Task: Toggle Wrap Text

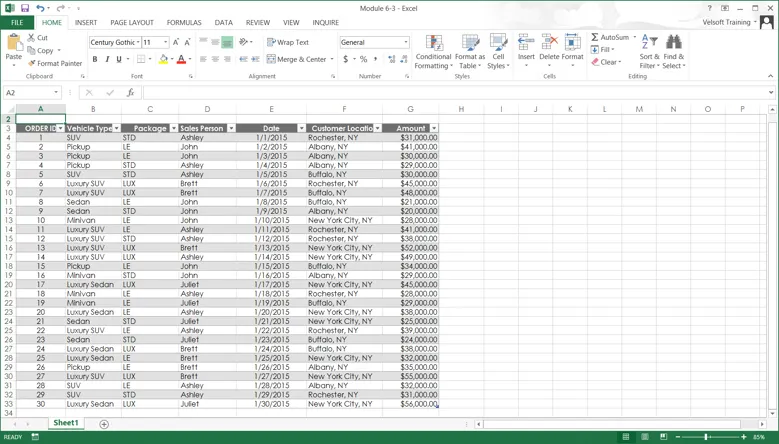Action: click(288, 42)
